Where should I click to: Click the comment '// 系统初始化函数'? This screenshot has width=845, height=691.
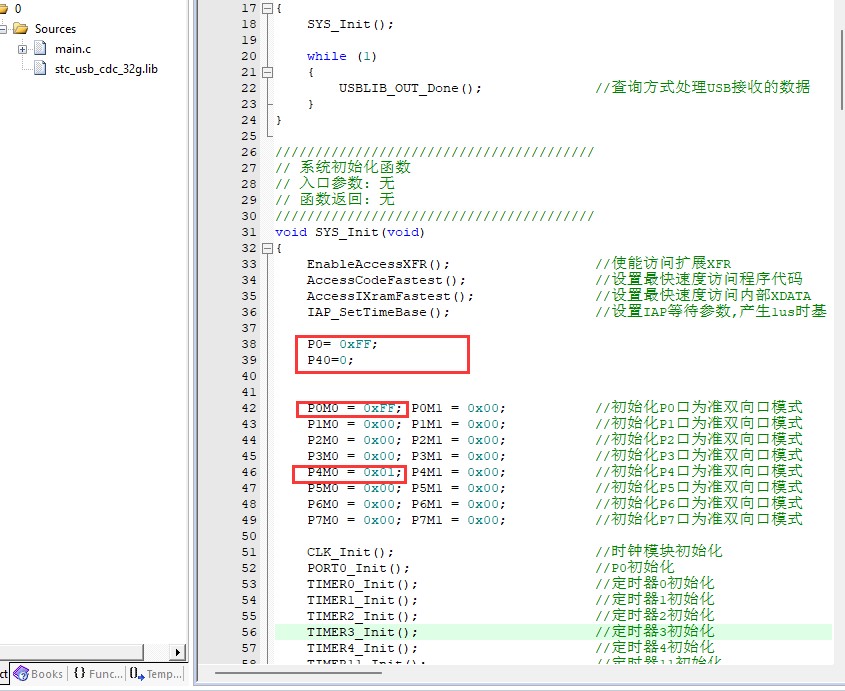pyautogui.click(x=343, y=167)
